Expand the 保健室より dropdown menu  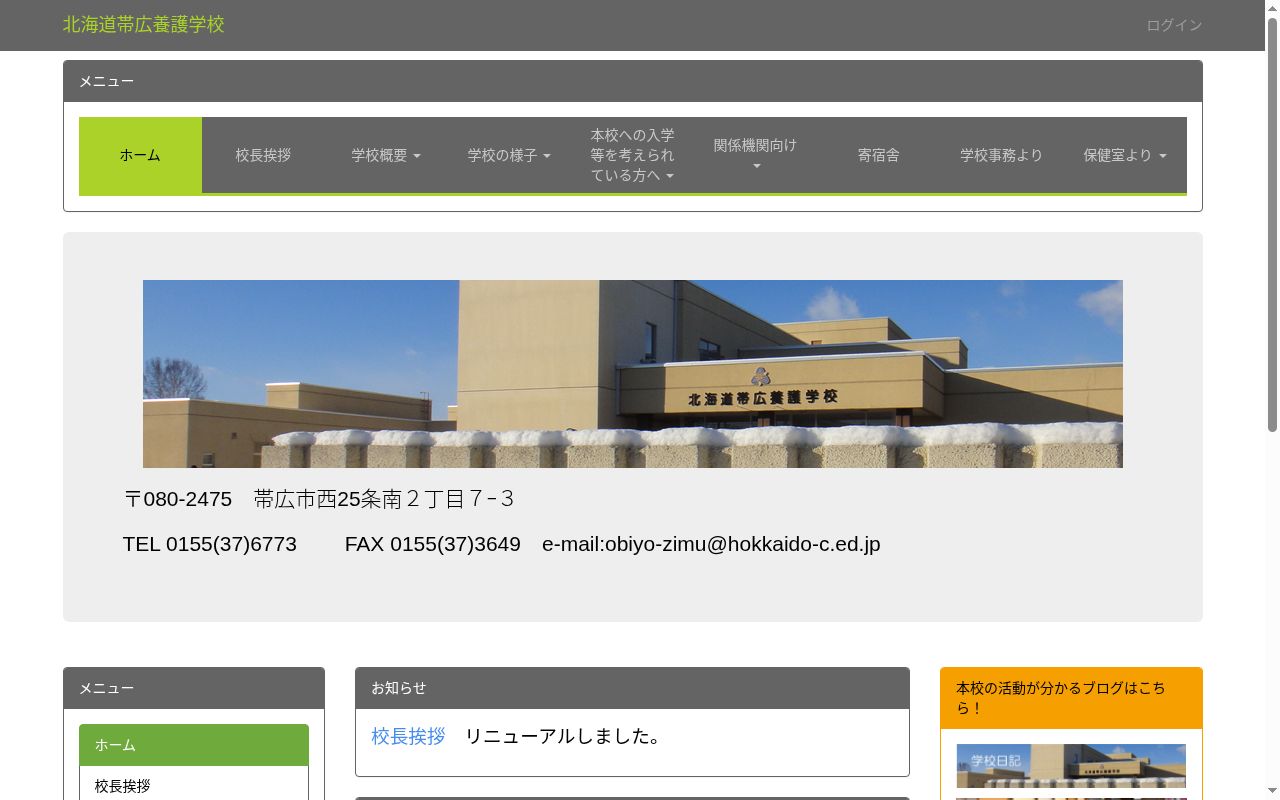click(1125, 155)
